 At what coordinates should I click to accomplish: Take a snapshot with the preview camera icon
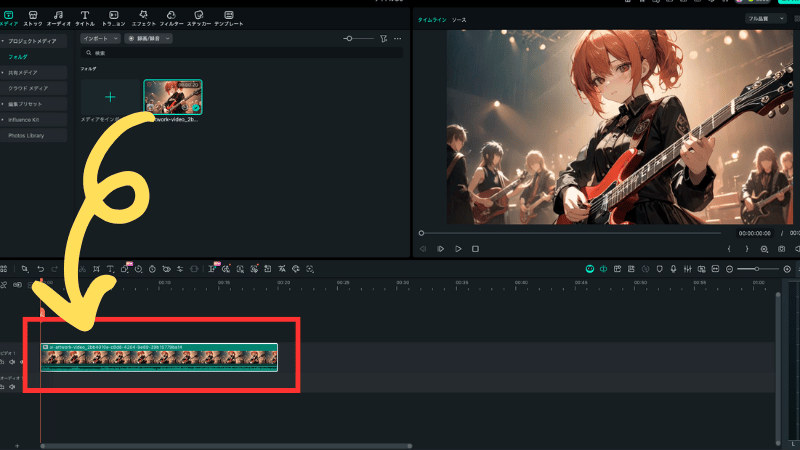(782, 248)
